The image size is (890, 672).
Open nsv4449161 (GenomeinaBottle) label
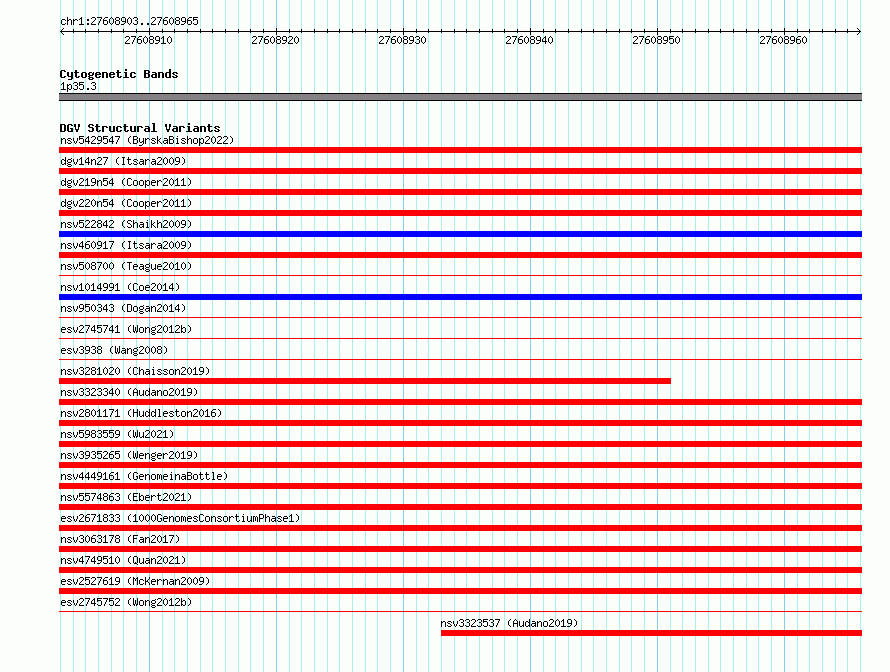pyautogui.click(x=144, y=476)
